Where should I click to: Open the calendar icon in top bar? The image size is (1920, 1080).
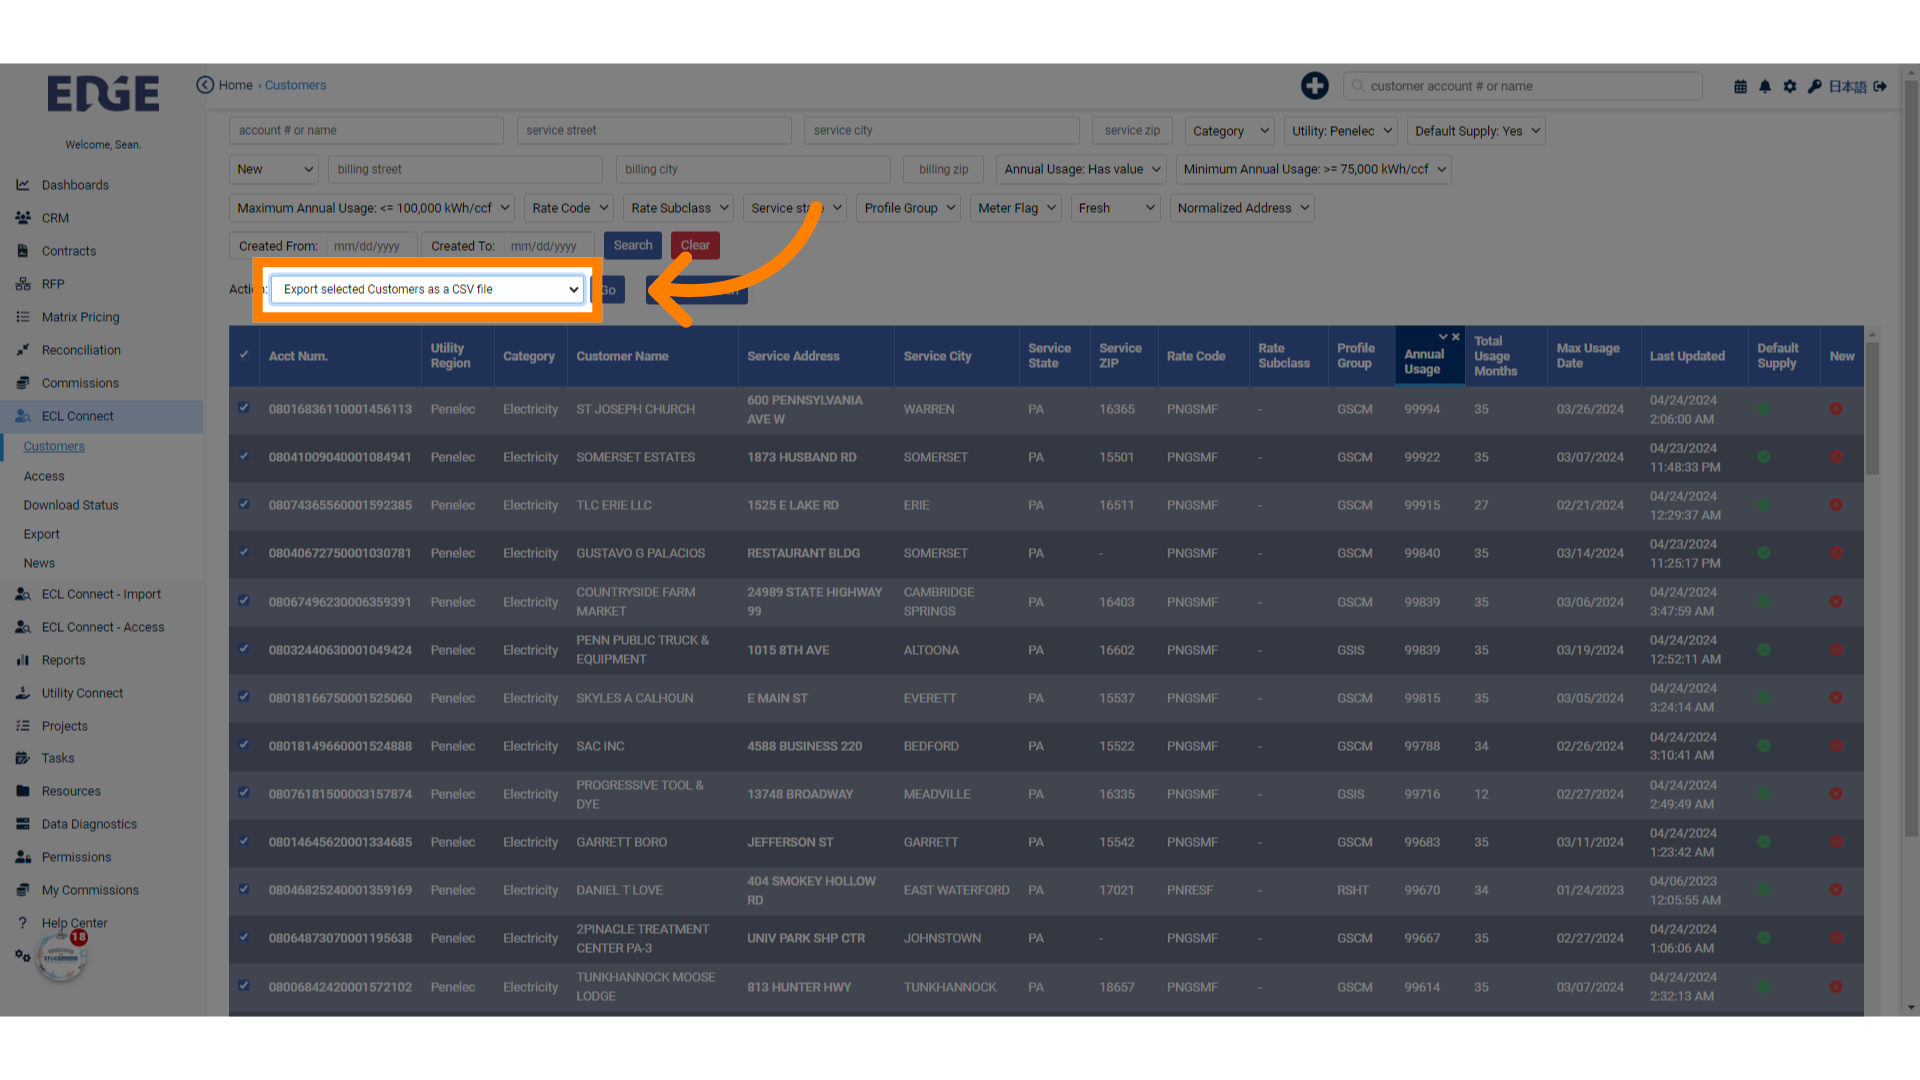click(1740, 87)
